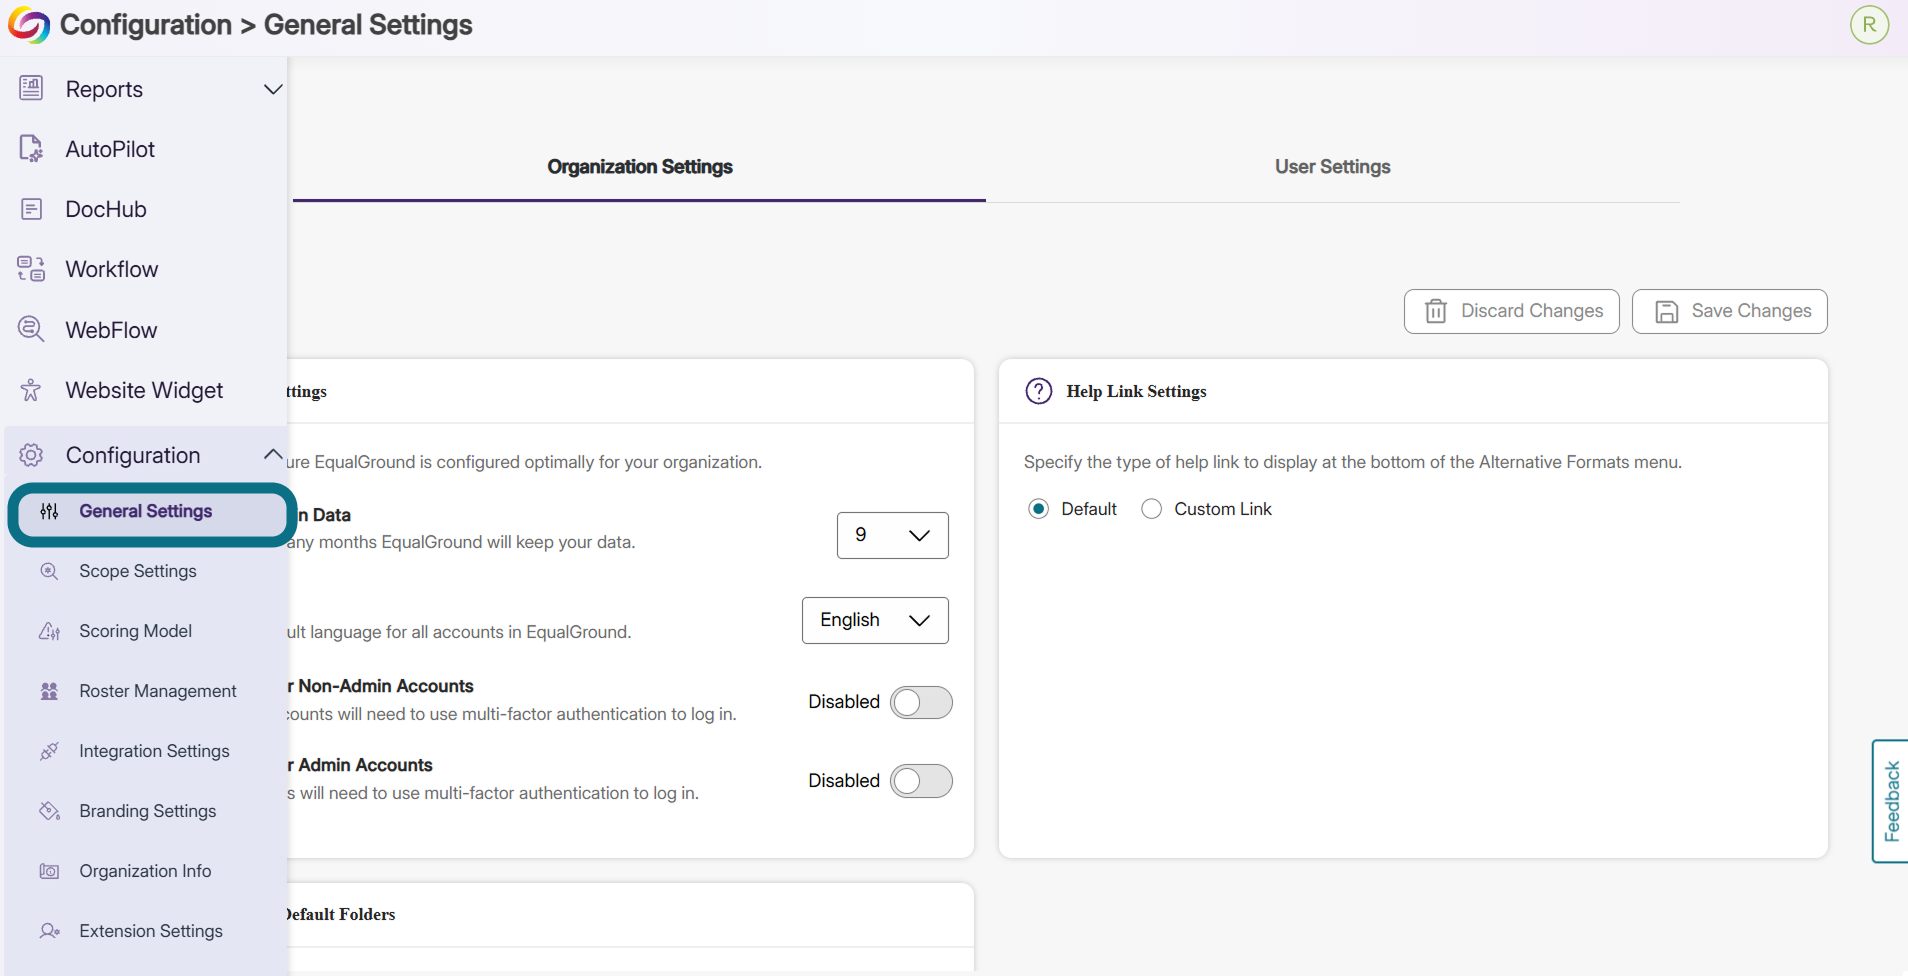Switch to User Settings tab

tap(1332, 167)
